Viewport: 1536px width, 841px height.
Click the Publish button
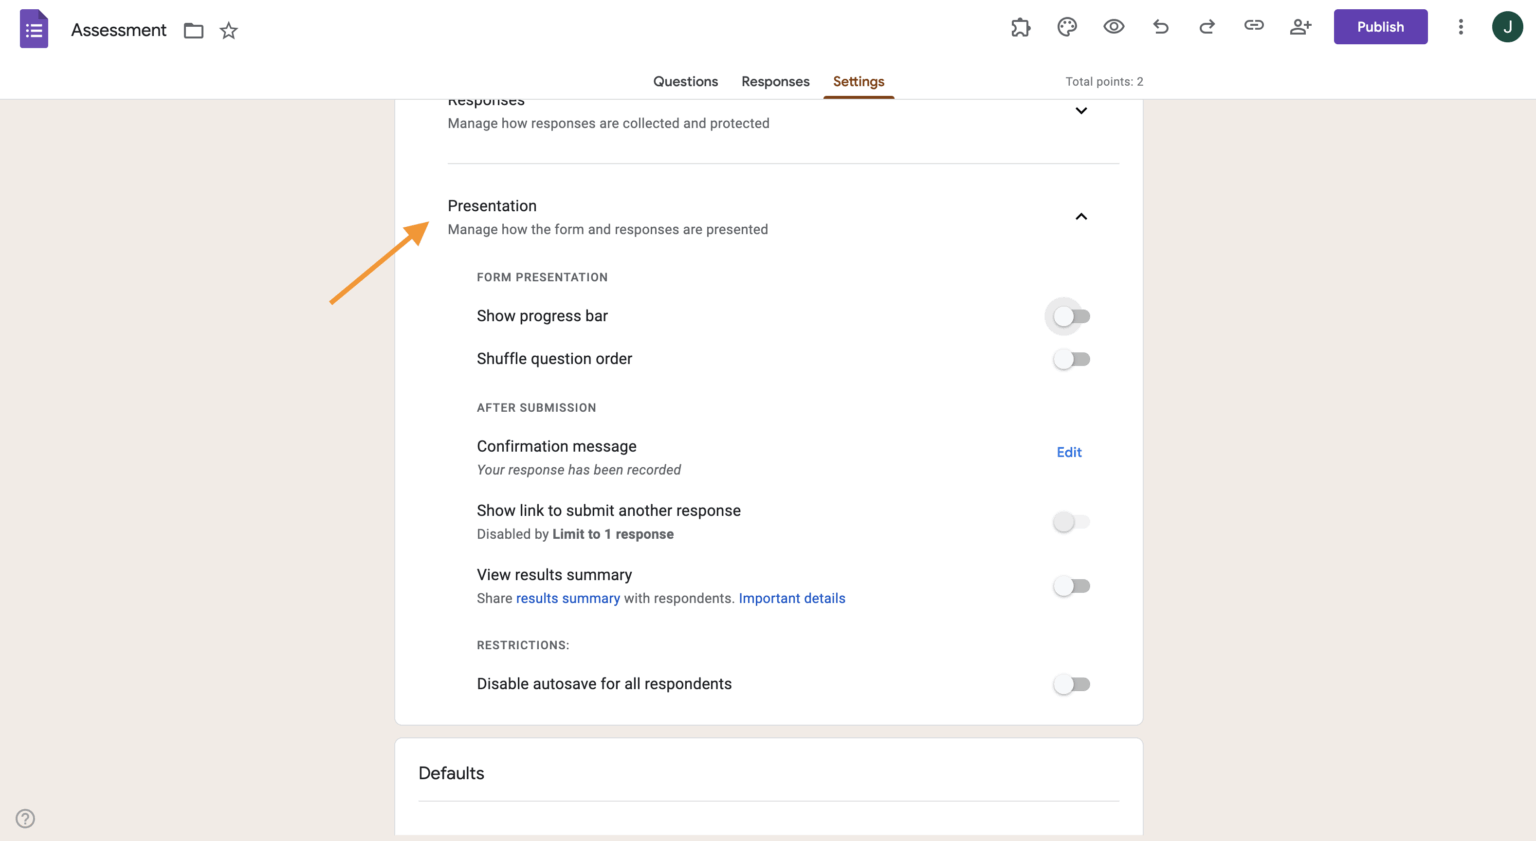(1380, 27)
